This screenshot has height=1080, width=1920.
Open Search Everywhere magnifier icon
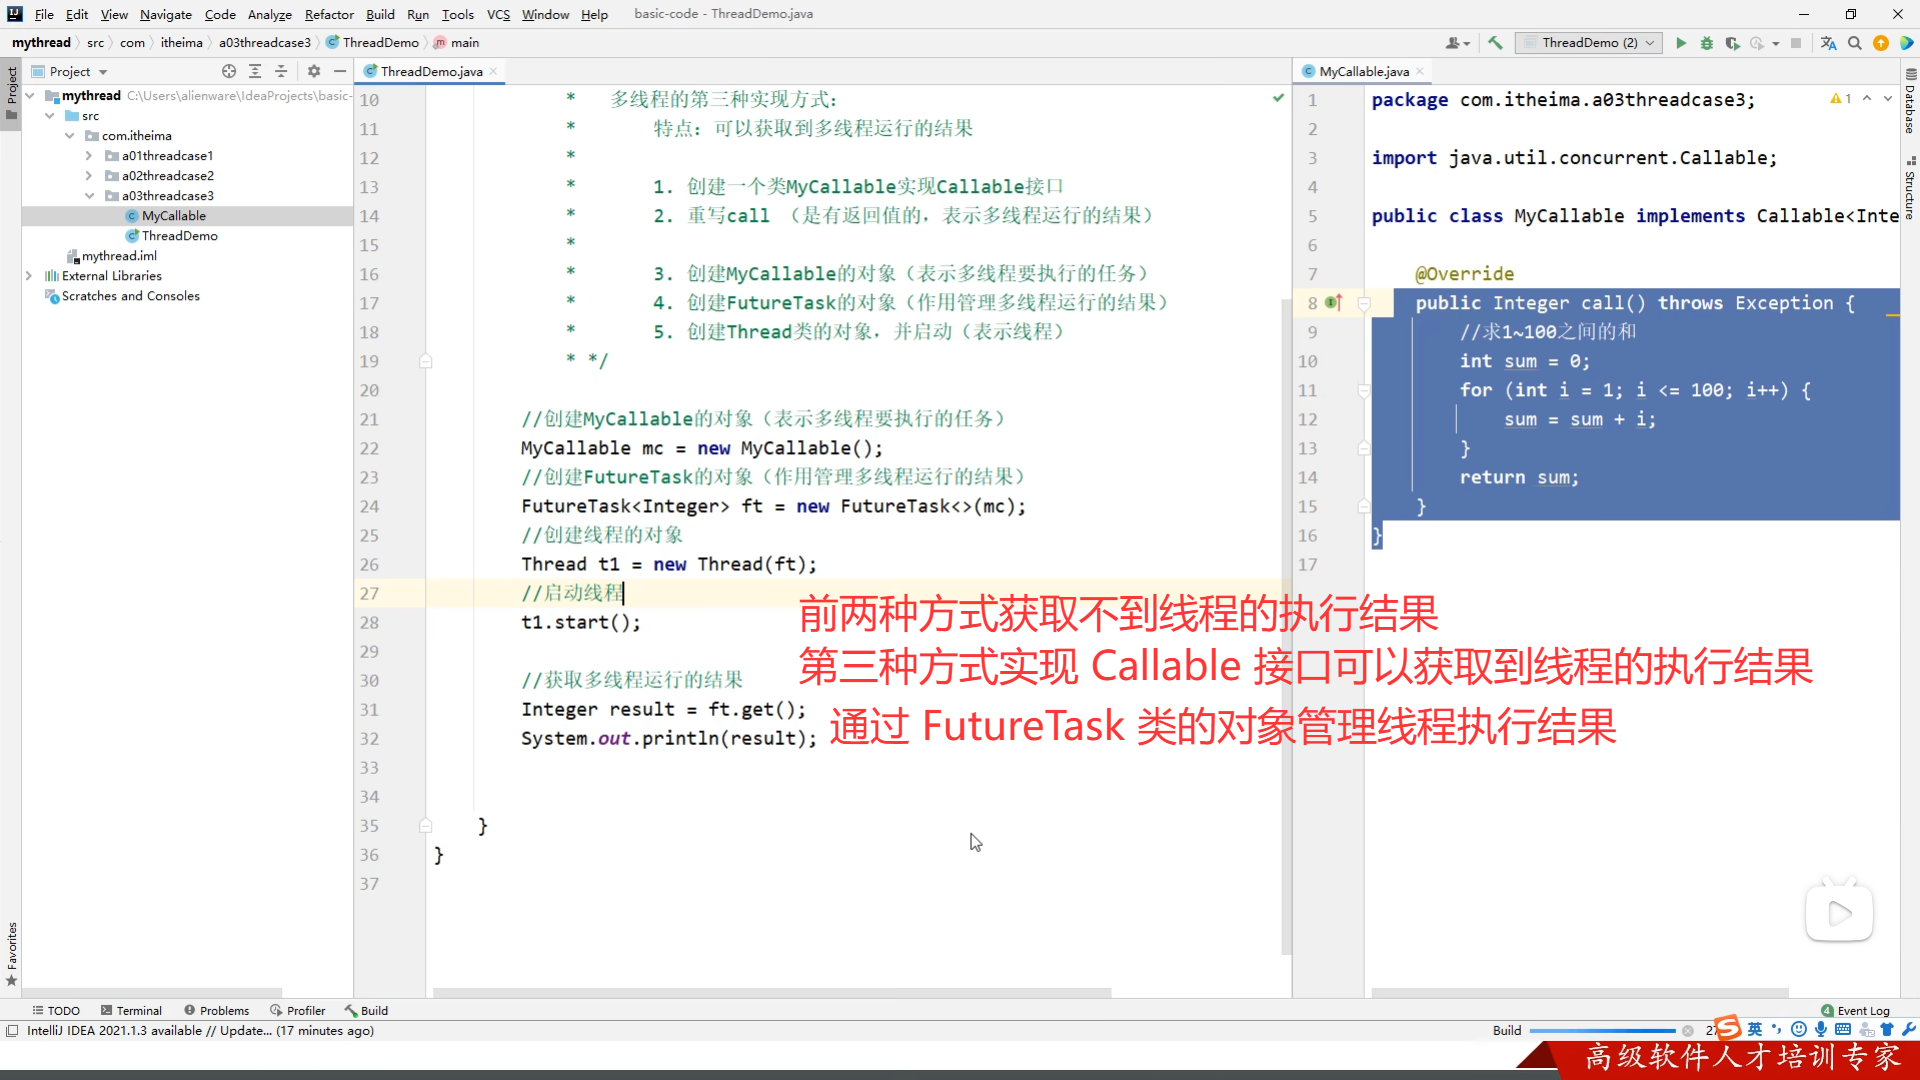[1855, 43]
